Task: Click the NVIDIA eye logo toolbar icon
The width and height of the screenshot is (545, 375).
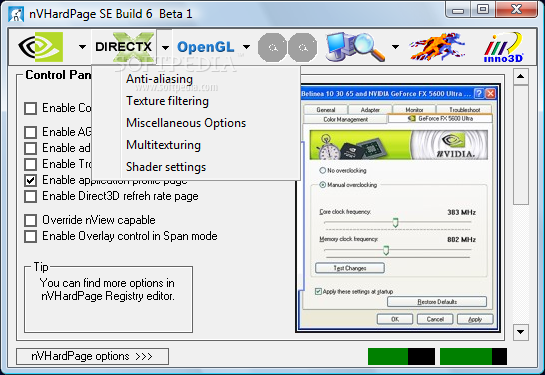Action: [x=41, y=47]
